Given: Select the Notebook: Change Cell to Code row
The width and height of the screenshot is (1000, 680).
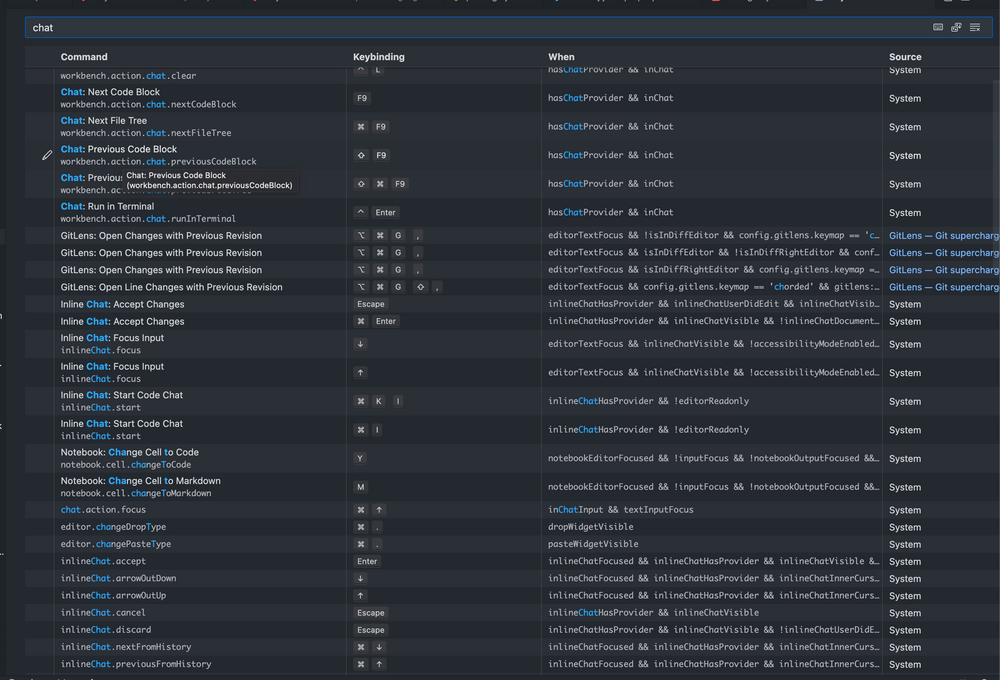Looking at the screenshot, I should (200, 458).
